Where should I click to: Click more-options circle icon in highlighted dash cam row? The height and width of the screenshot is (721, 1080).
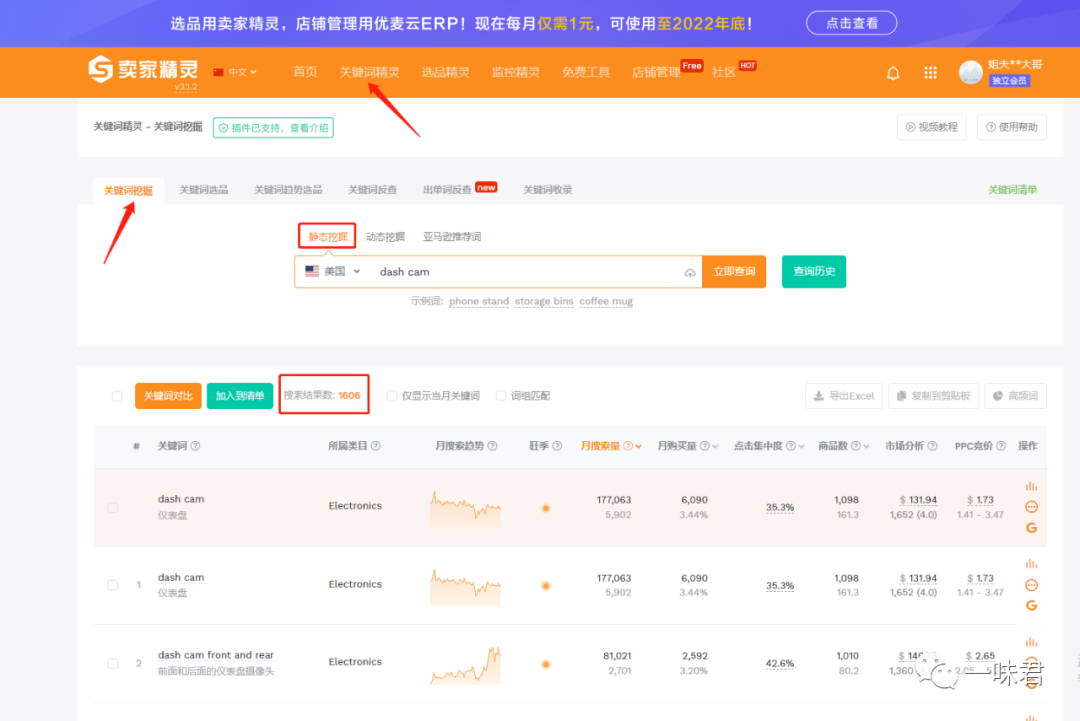1031,507
